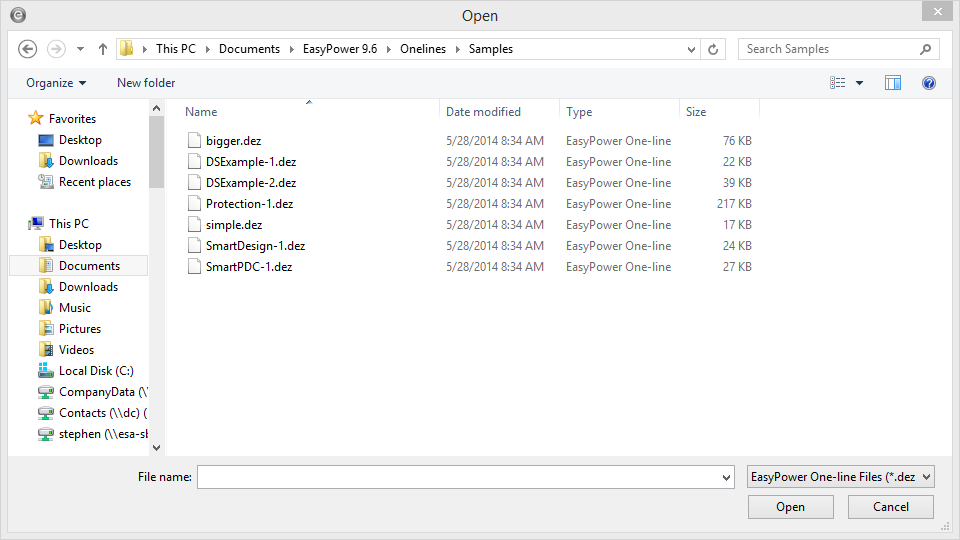Jump to EasyPower 9.6 breadcrumb
The height and width of the screenshot is (540, 960).
[340, 49]
